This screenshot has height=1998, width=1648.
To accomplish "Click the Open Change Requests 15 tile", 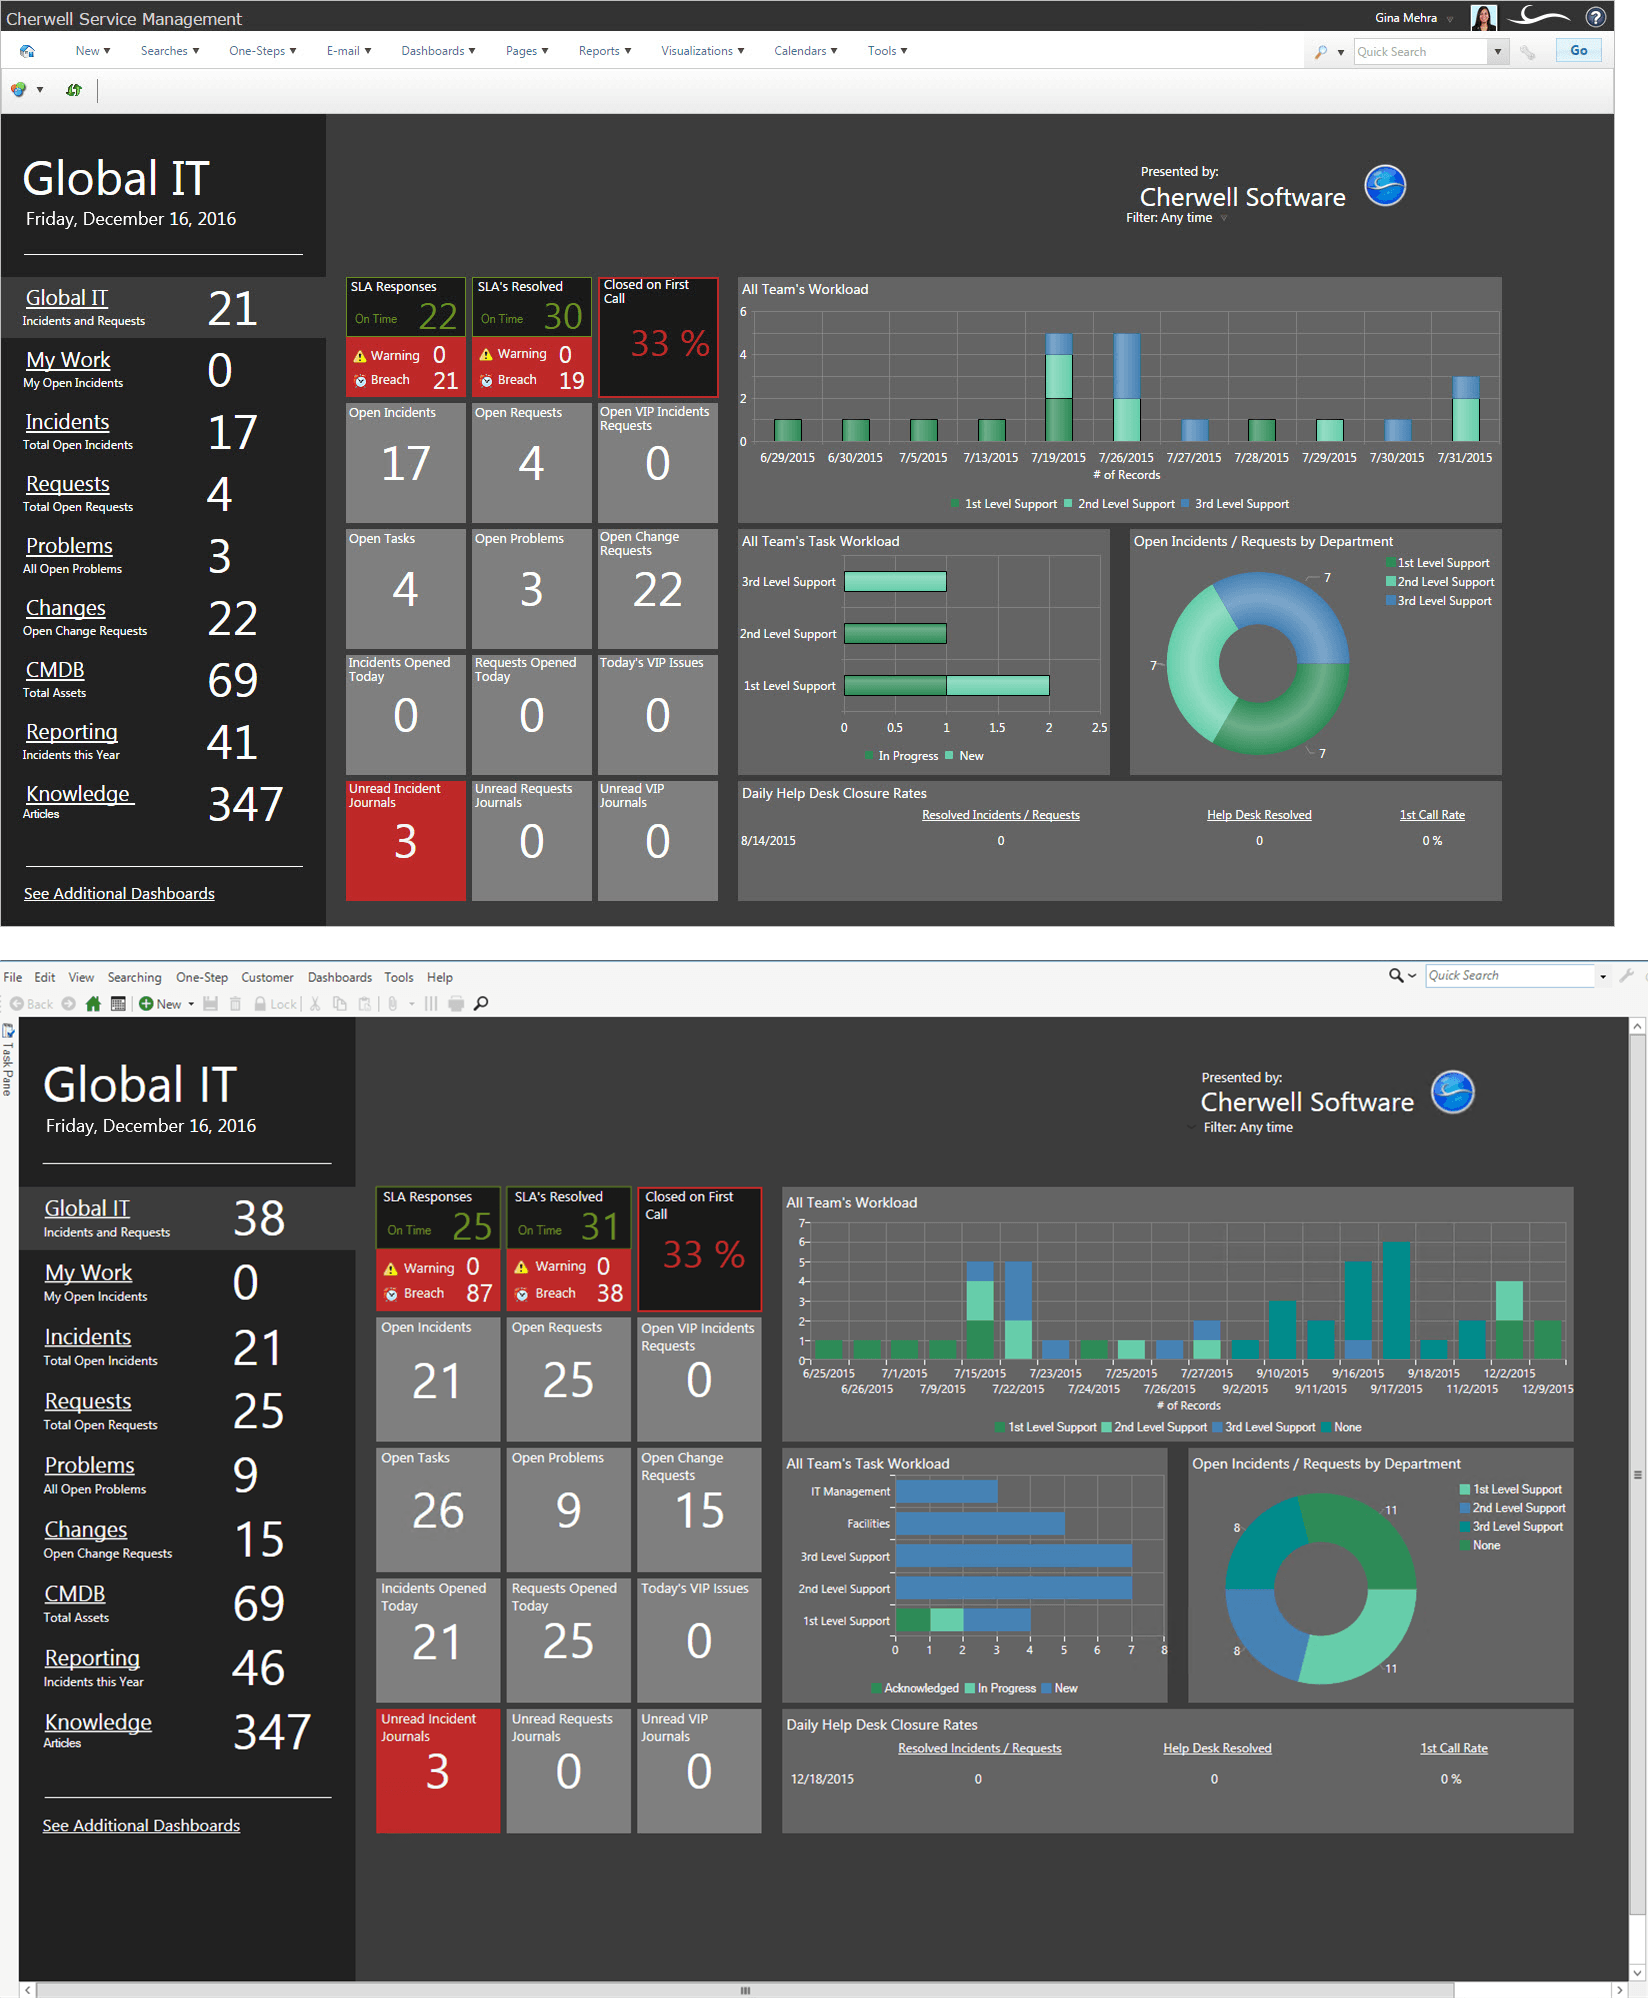I will [699, 1509].
